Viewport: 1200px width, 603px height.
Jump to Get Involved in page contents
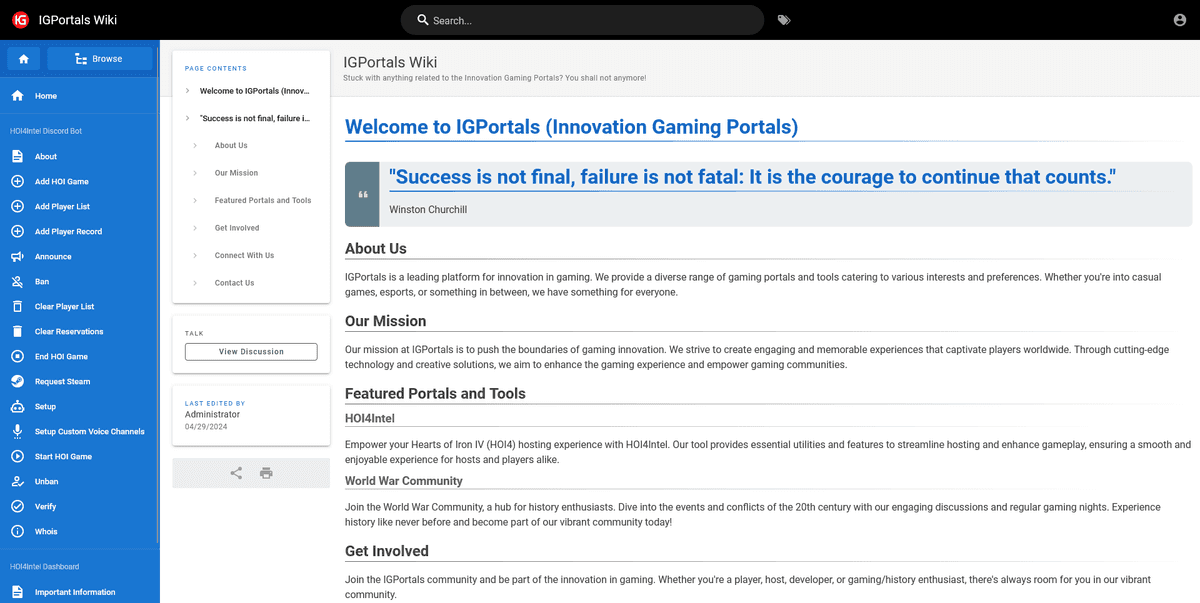coord(237,228)
